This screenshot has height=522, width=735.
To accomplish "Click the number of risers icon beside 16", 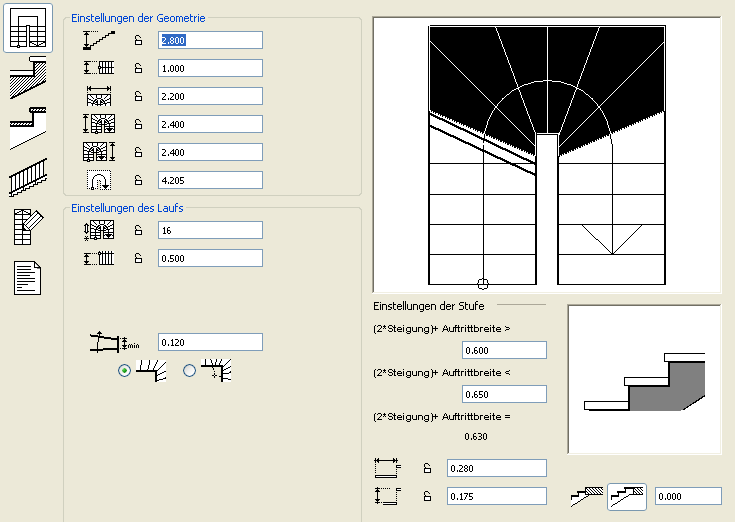I will (99, 230).
